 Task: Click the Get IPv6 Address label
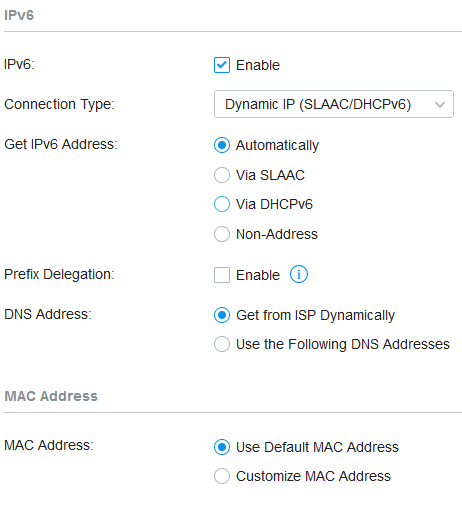(x=61, y=144)
